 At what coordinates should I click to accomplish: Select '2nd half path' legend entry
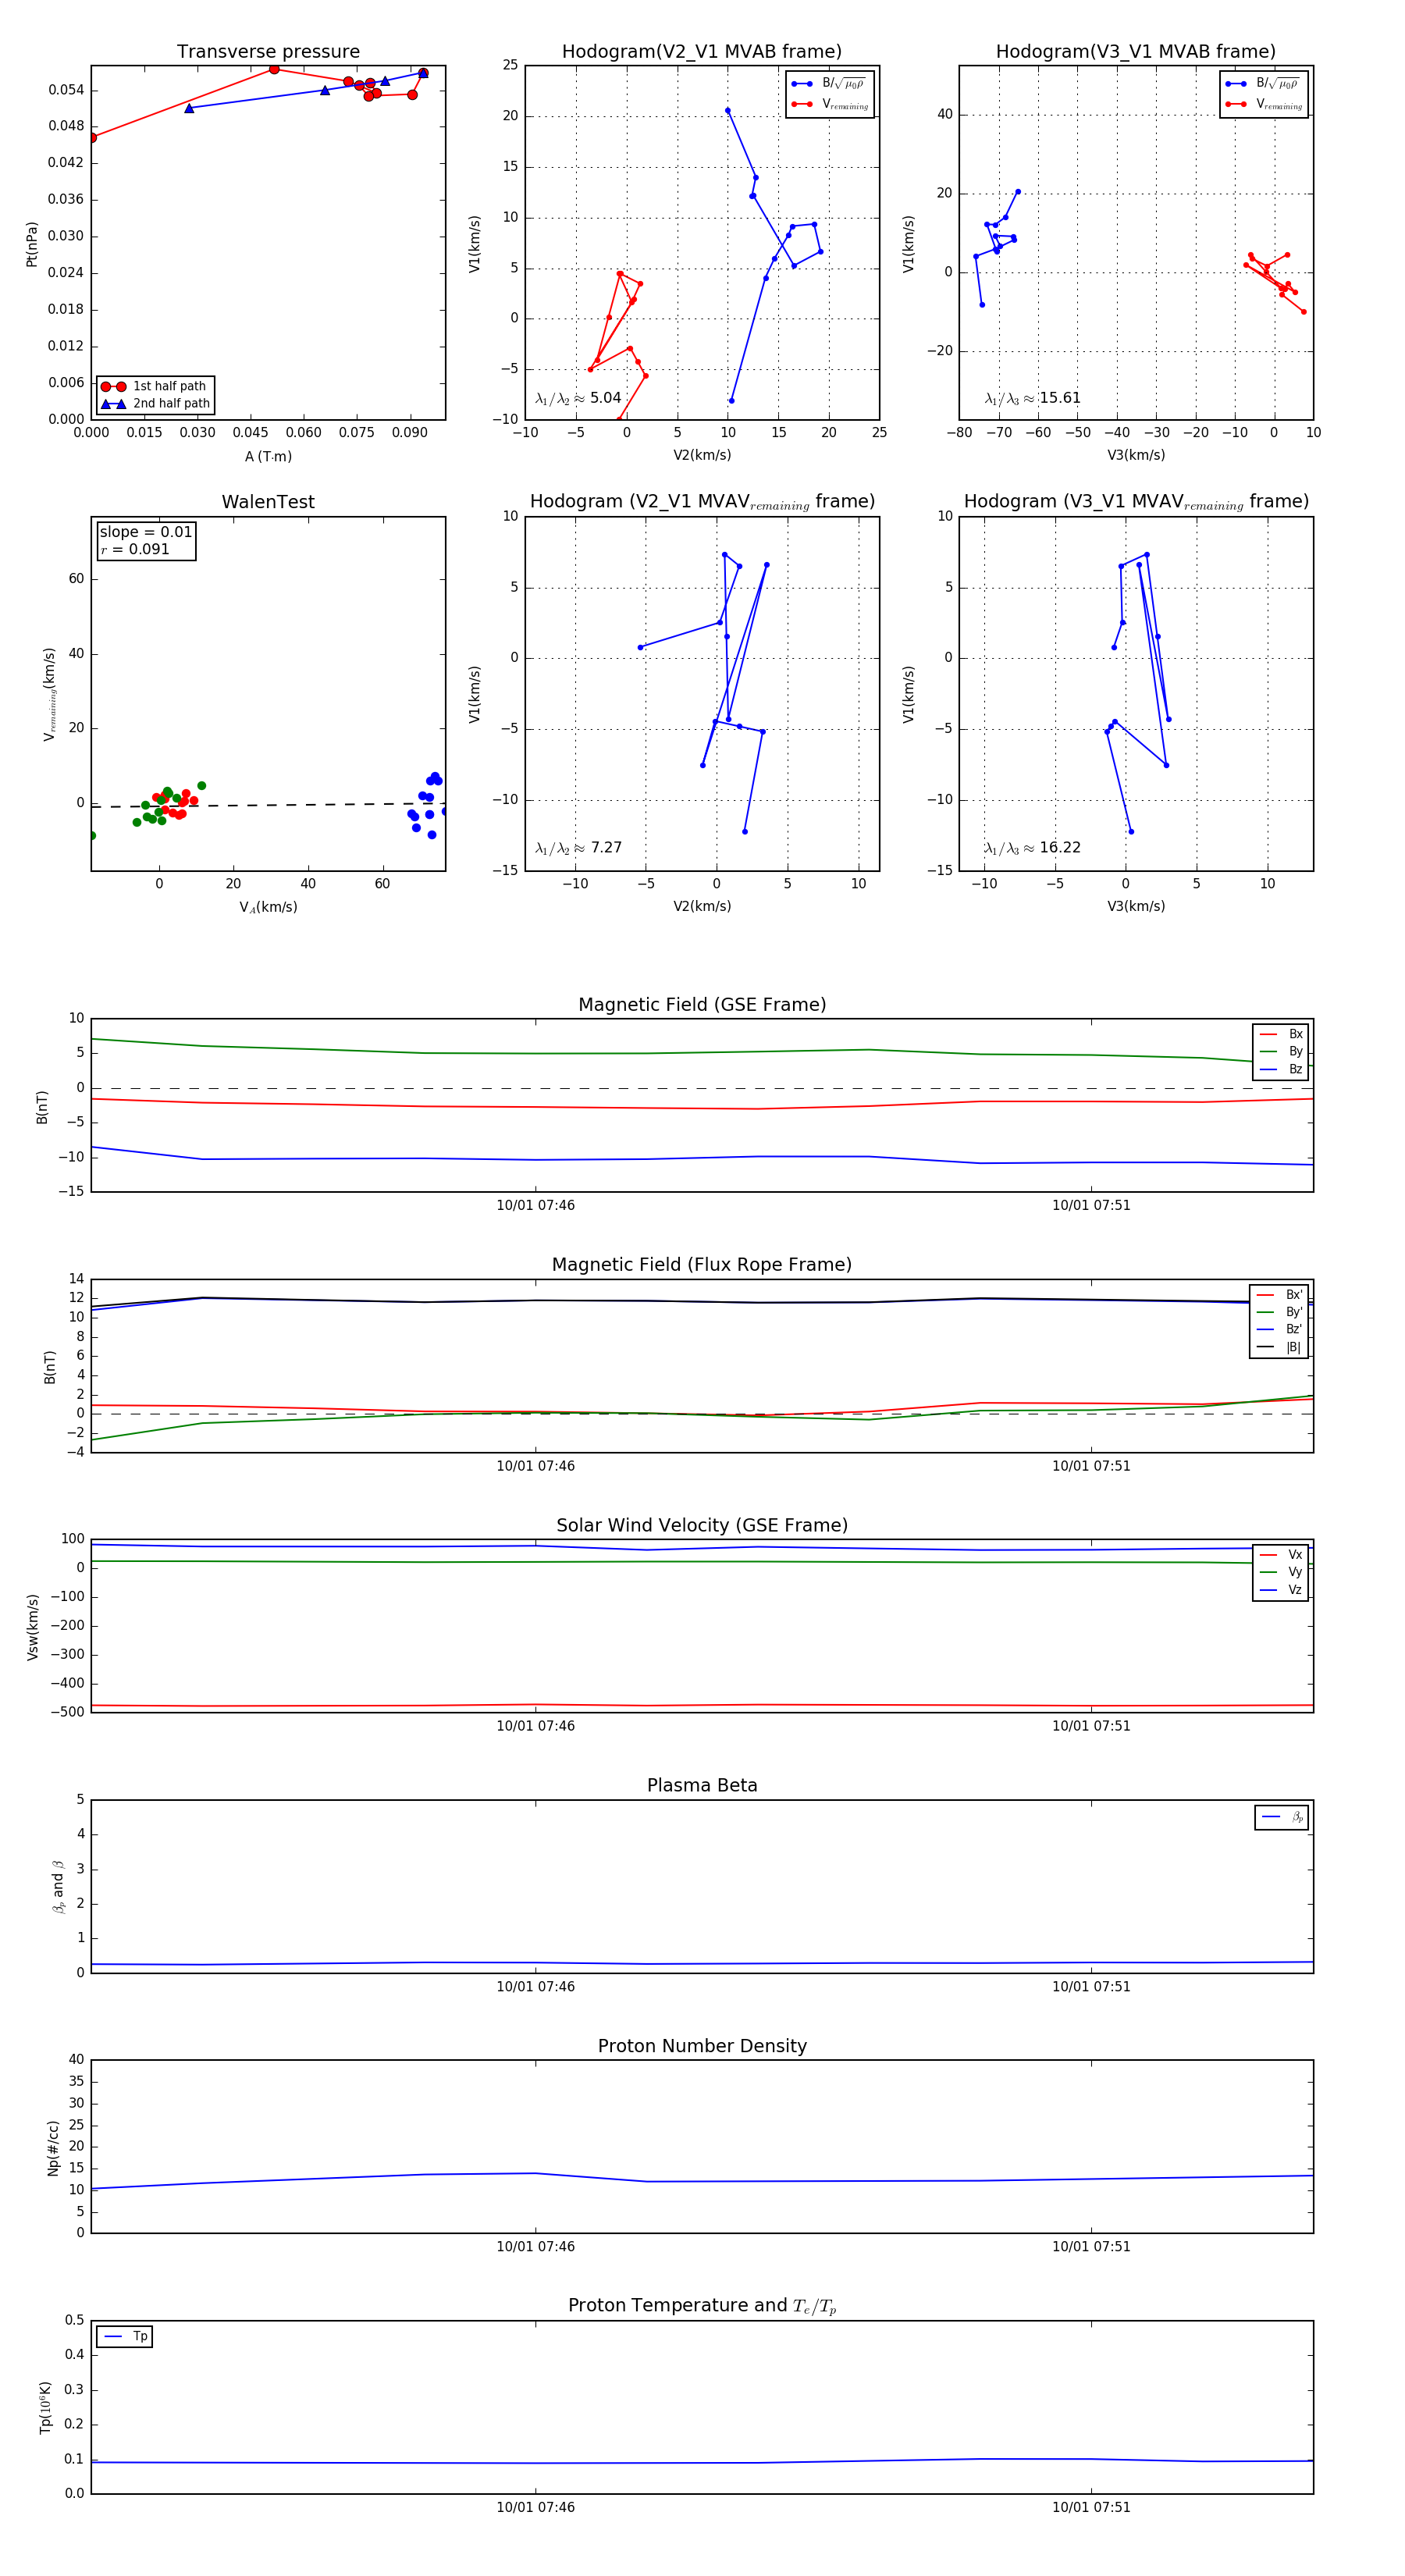[155, 404]
